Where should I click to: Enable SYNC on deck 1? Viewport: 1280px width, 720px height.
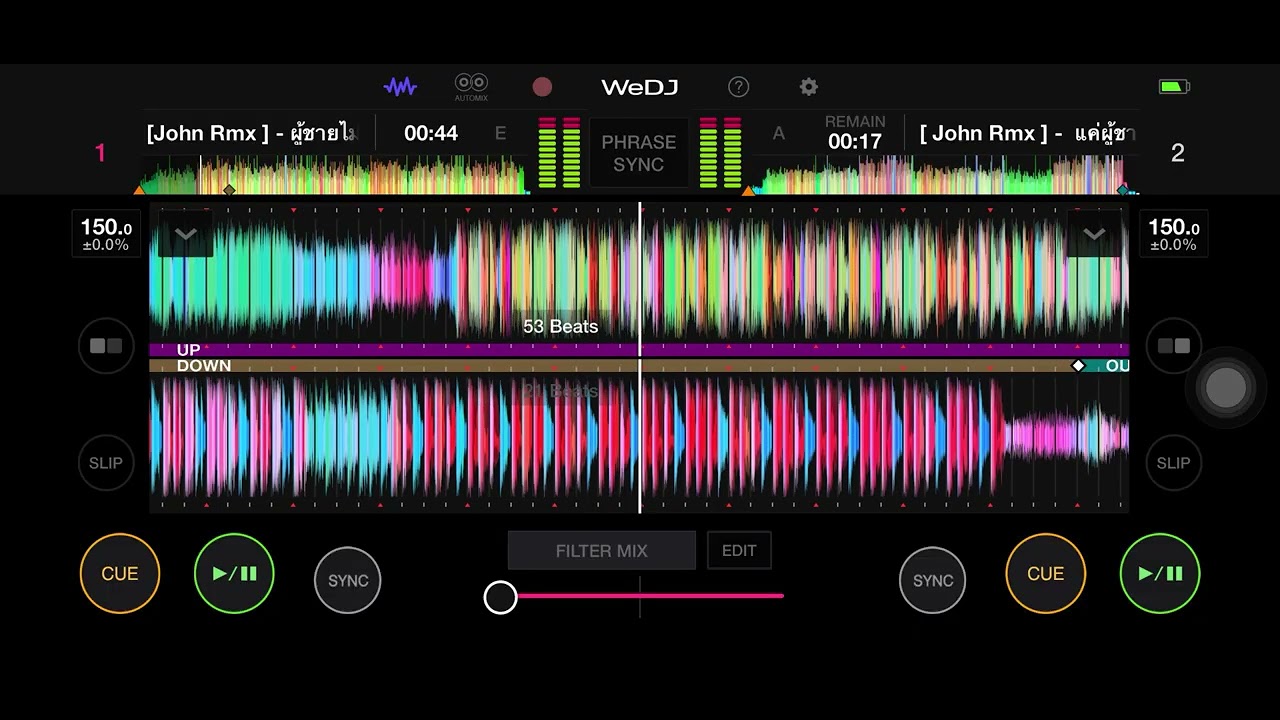point(348,580)
